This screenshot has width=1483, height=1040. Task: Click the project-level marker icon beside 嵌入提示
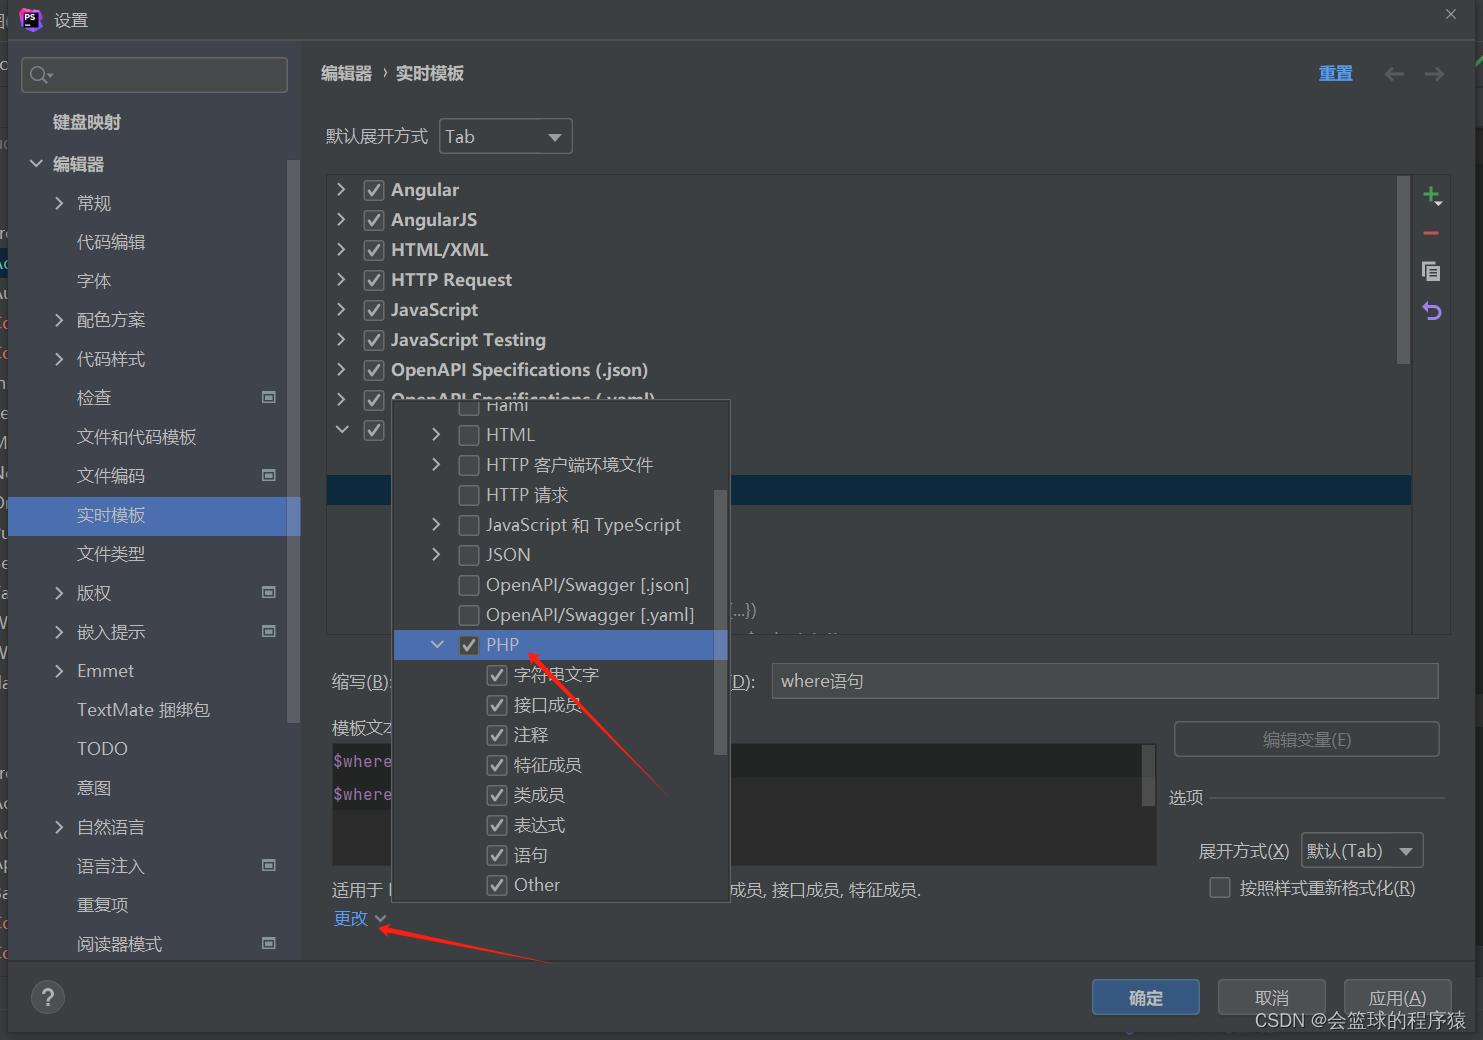(269, 631)
